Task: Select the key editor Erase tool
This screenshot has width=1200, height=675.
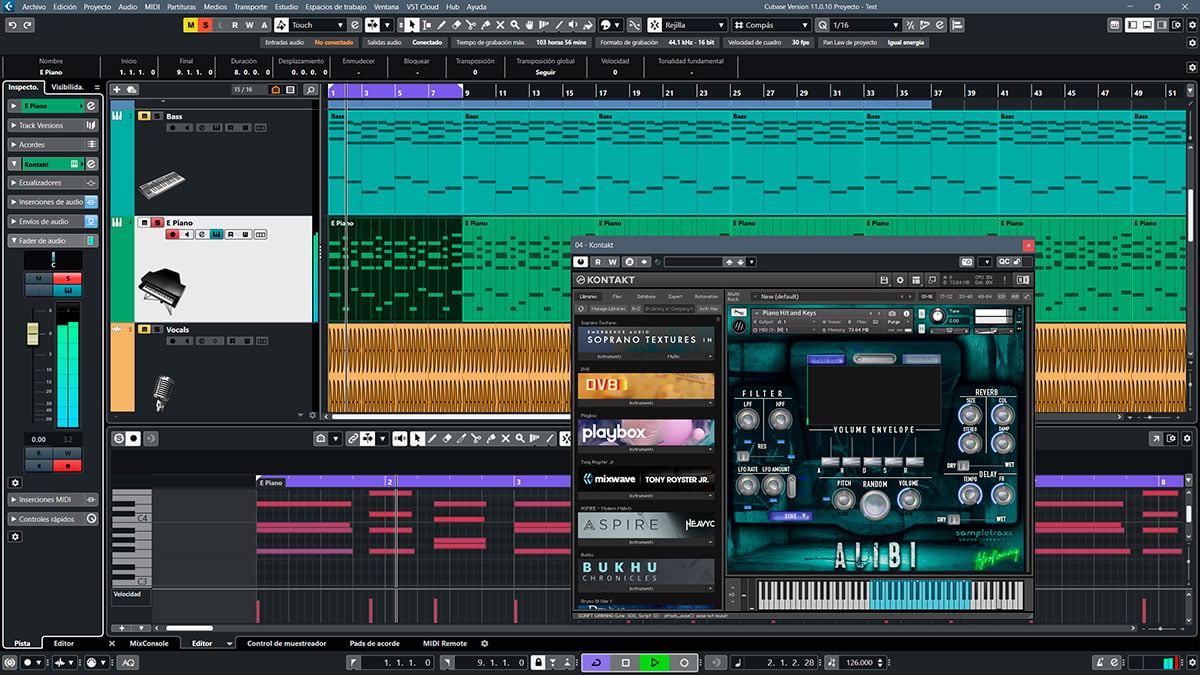Action: click(448, 438)
